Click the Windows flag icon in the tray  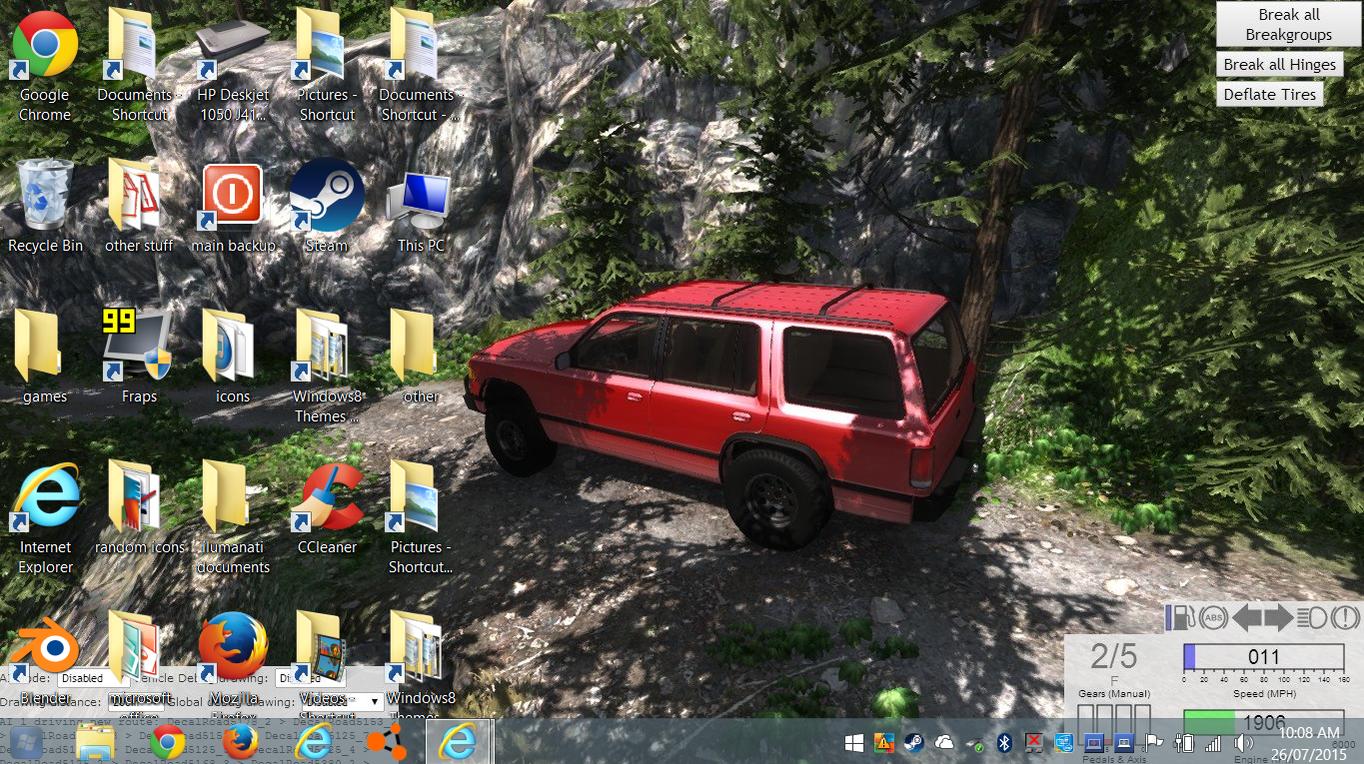[x=854, y=743]
